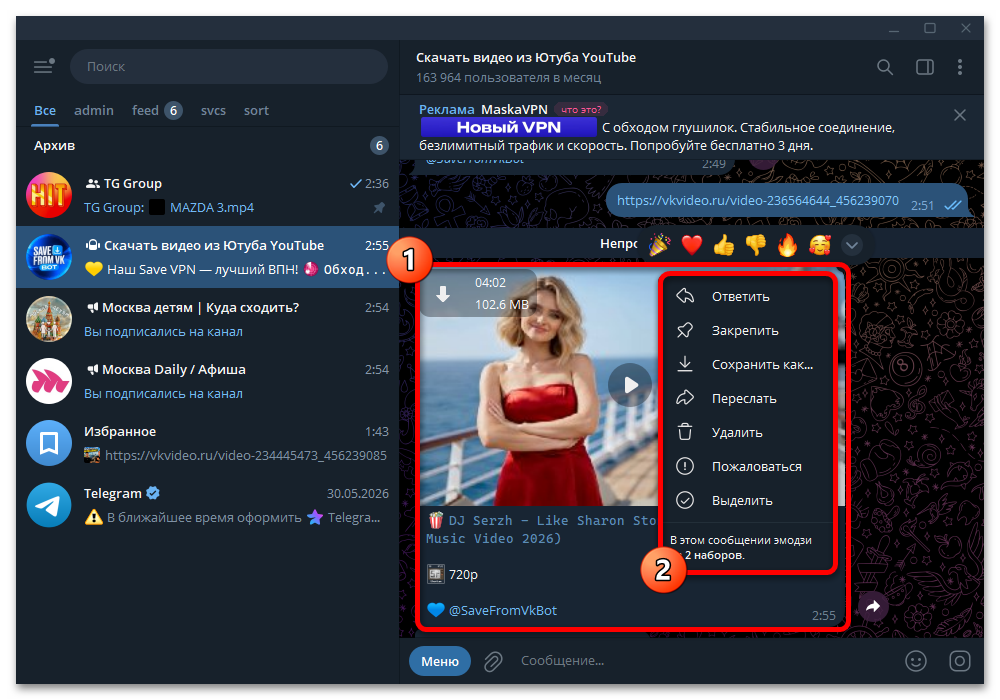Click the @SaveFromVkBot mention link
Image resolution: width=1000 pixels, height=700 pixels.
coord(503,610)
